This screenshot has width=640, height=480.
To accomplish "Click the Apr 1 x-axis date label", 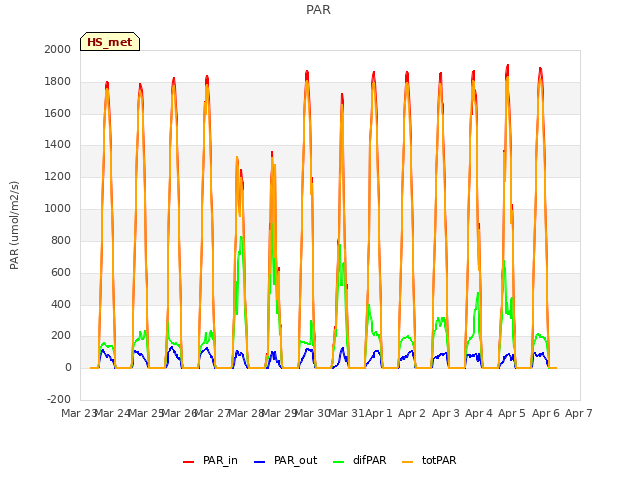I will (x=378, y=413).
